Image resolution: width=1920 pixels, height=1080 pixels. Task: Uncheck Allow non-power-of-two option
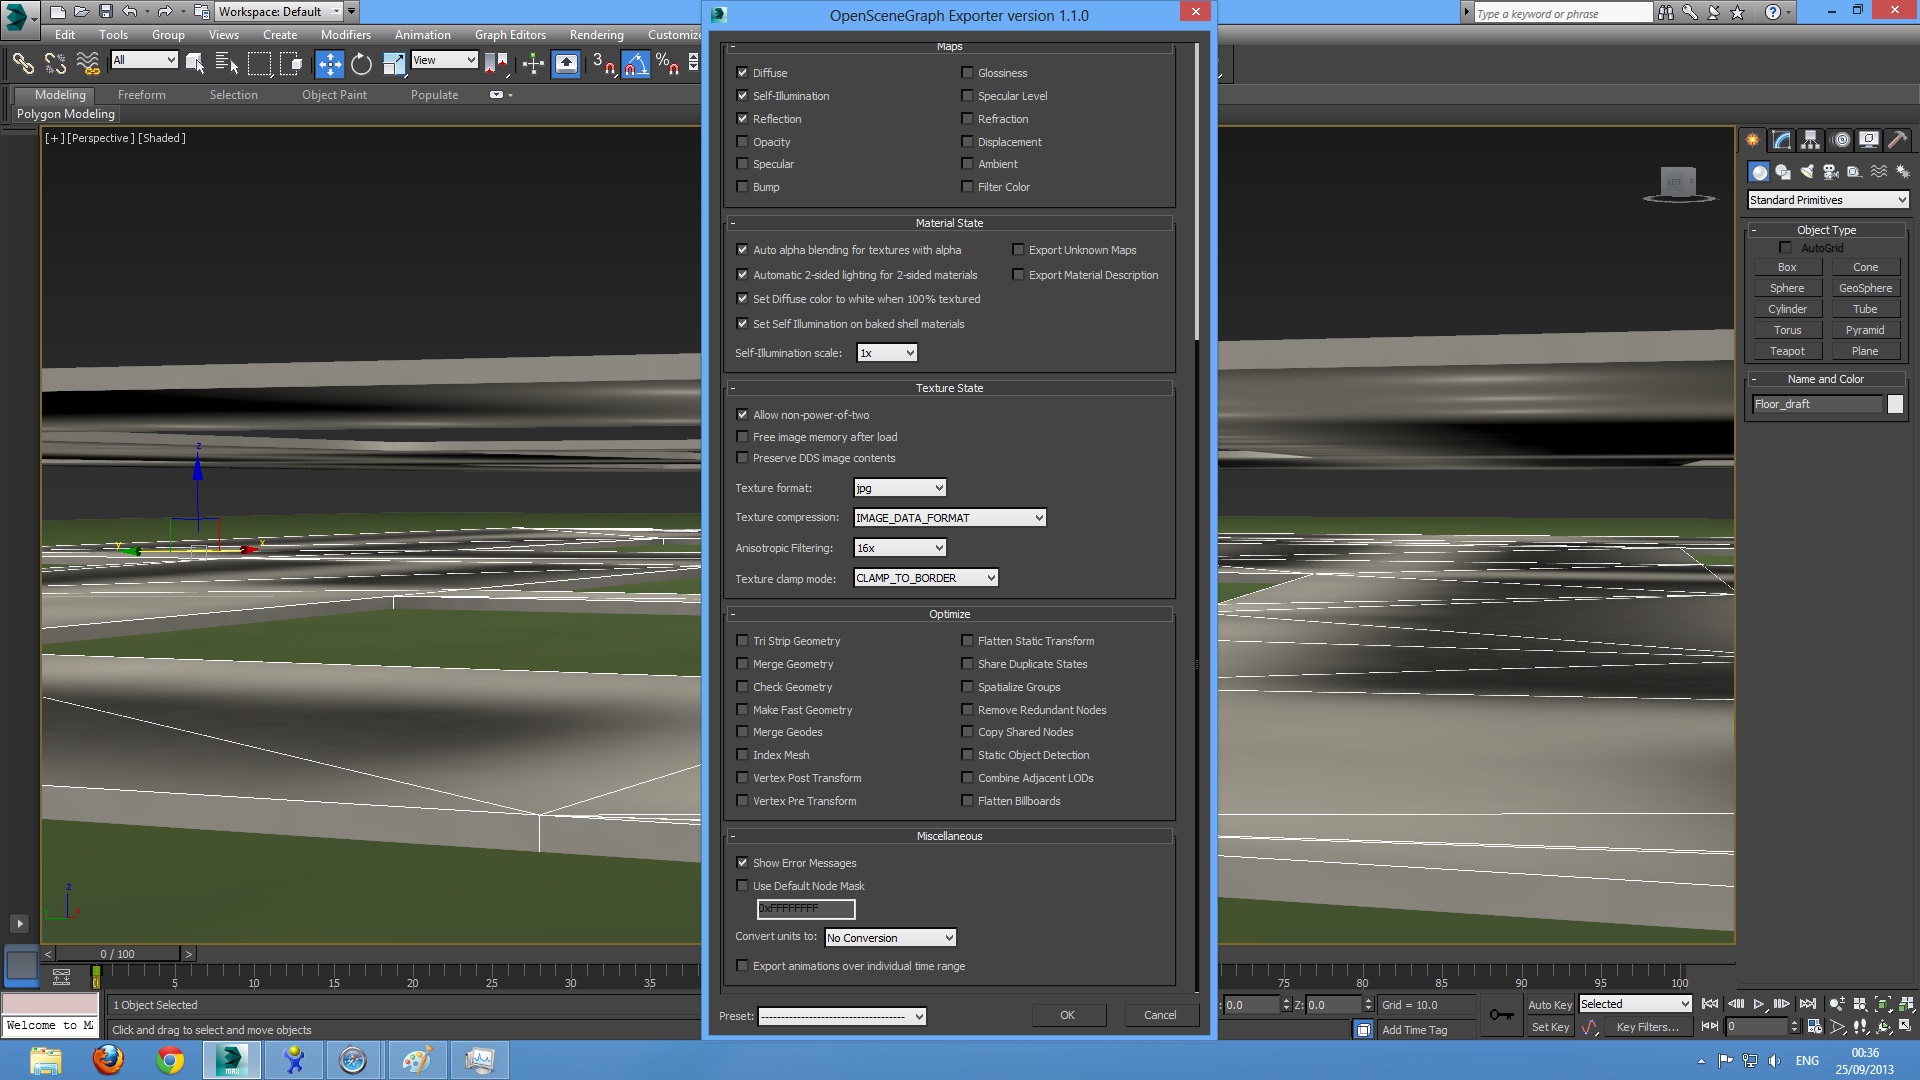click(x=742, y=415)
